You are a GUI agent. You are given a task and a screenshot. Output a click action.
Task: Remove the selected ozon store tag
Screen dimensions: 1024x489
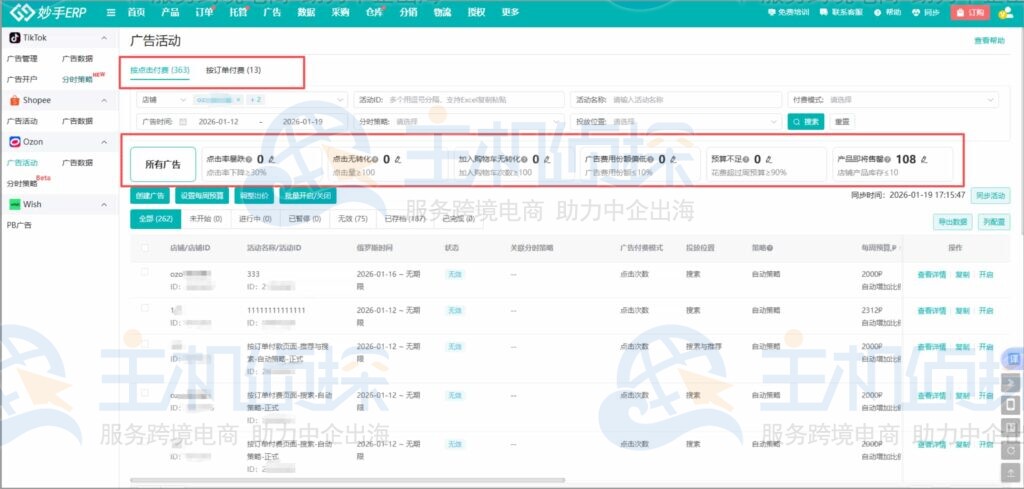tap(239, 100)
